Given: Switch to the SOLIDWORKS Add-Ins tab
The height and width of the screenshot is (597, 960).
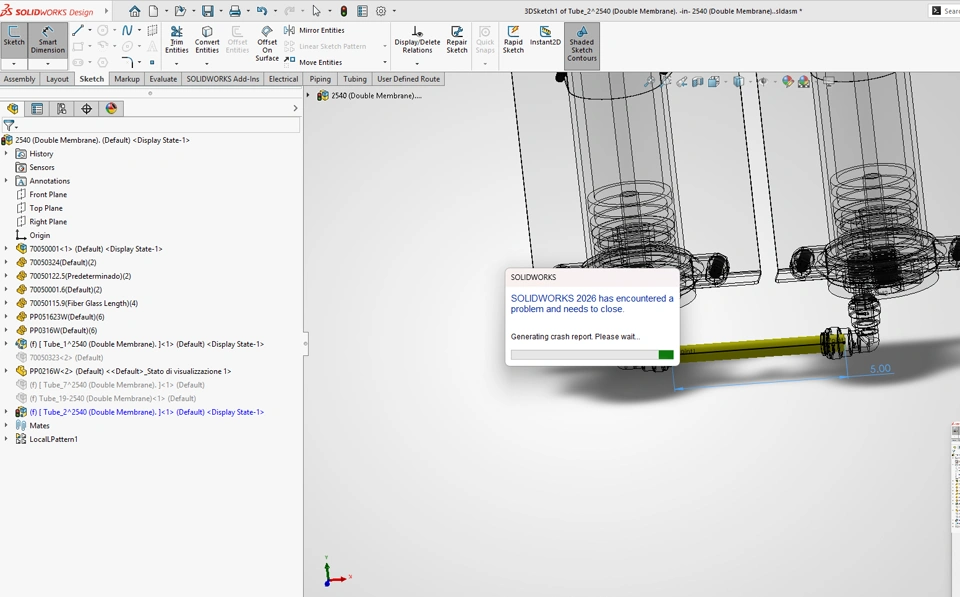Looking at the screenshot, I should pos(223,79).
